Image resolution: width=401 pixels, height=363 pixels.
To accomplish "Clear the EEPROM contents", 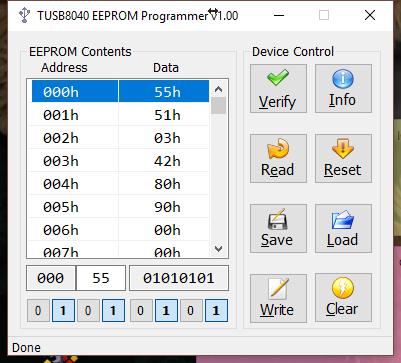I will [343, 298].
